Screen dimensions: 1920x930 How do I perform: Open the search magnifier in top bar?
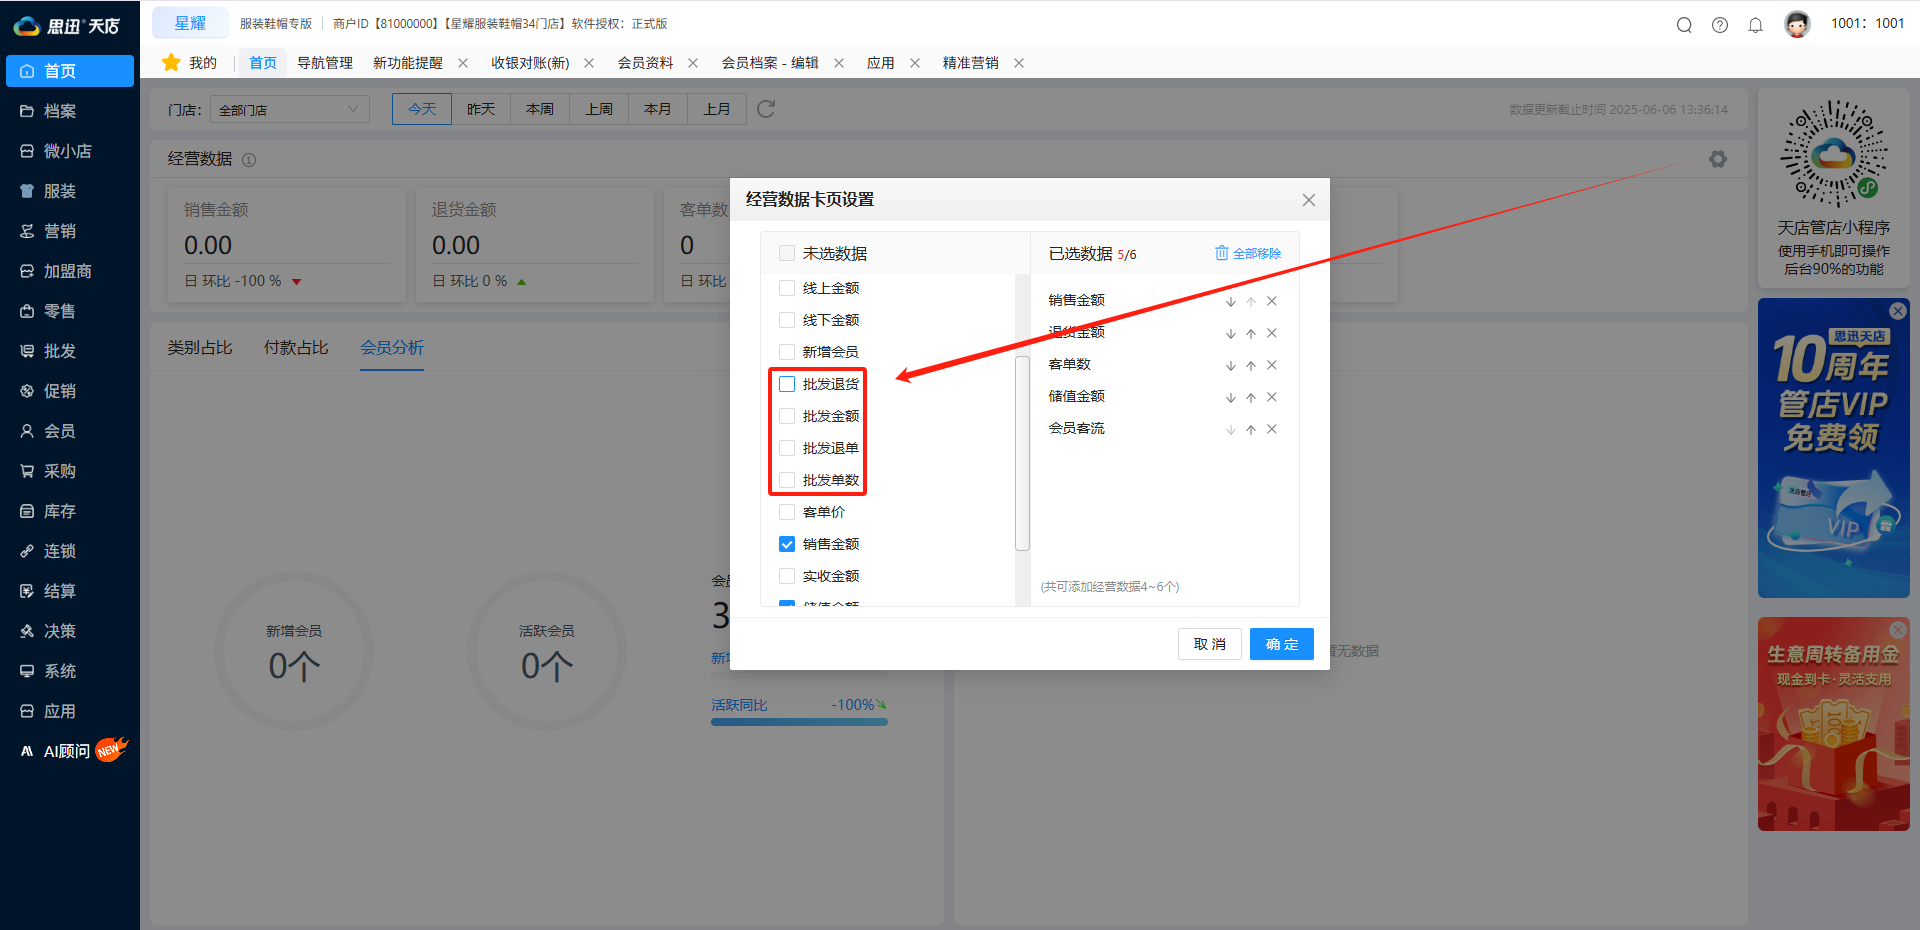tap(1684, 25)
